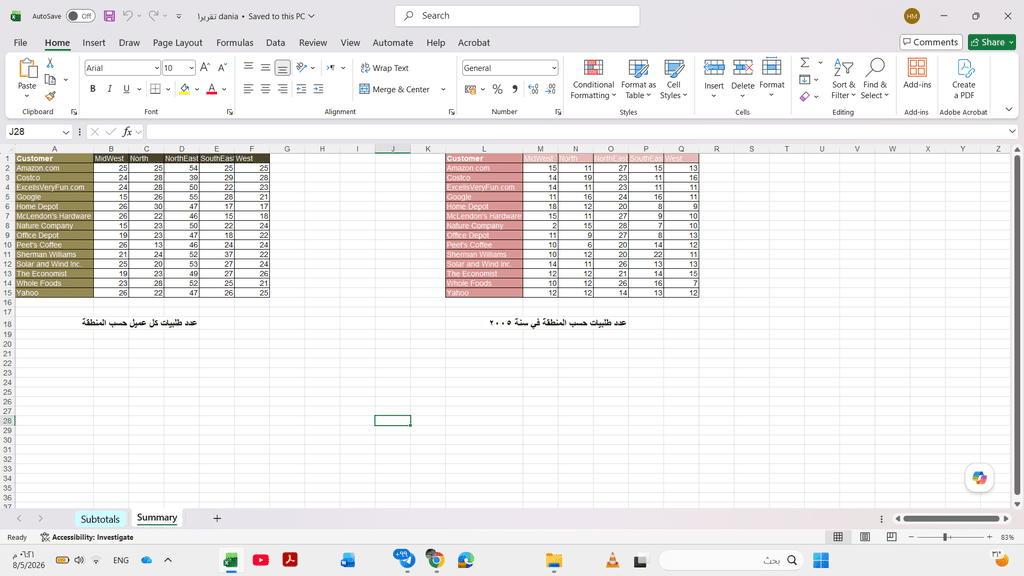1024x576 pixels.
Task: Expand Merge & Center dropdown arrow
Action: [x=443, y=89]
